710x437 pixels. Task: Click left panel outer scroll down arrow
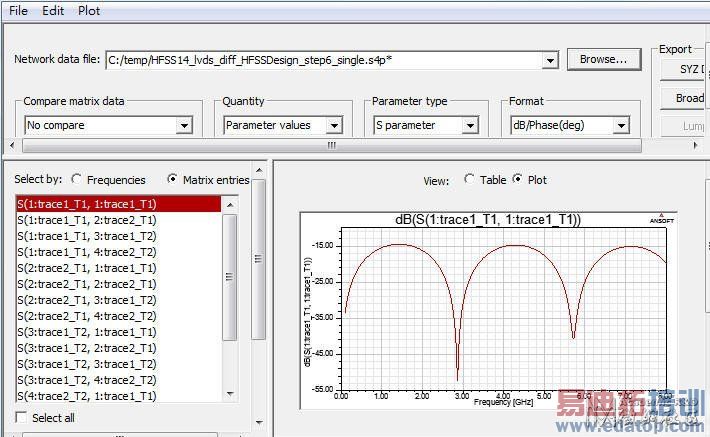click(259, 423)
